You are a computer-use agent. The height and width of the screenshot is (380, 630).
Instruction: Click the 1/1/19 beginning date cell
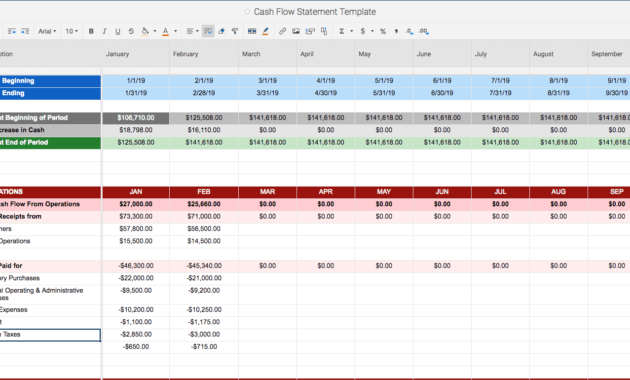click(x=135, y=81)
